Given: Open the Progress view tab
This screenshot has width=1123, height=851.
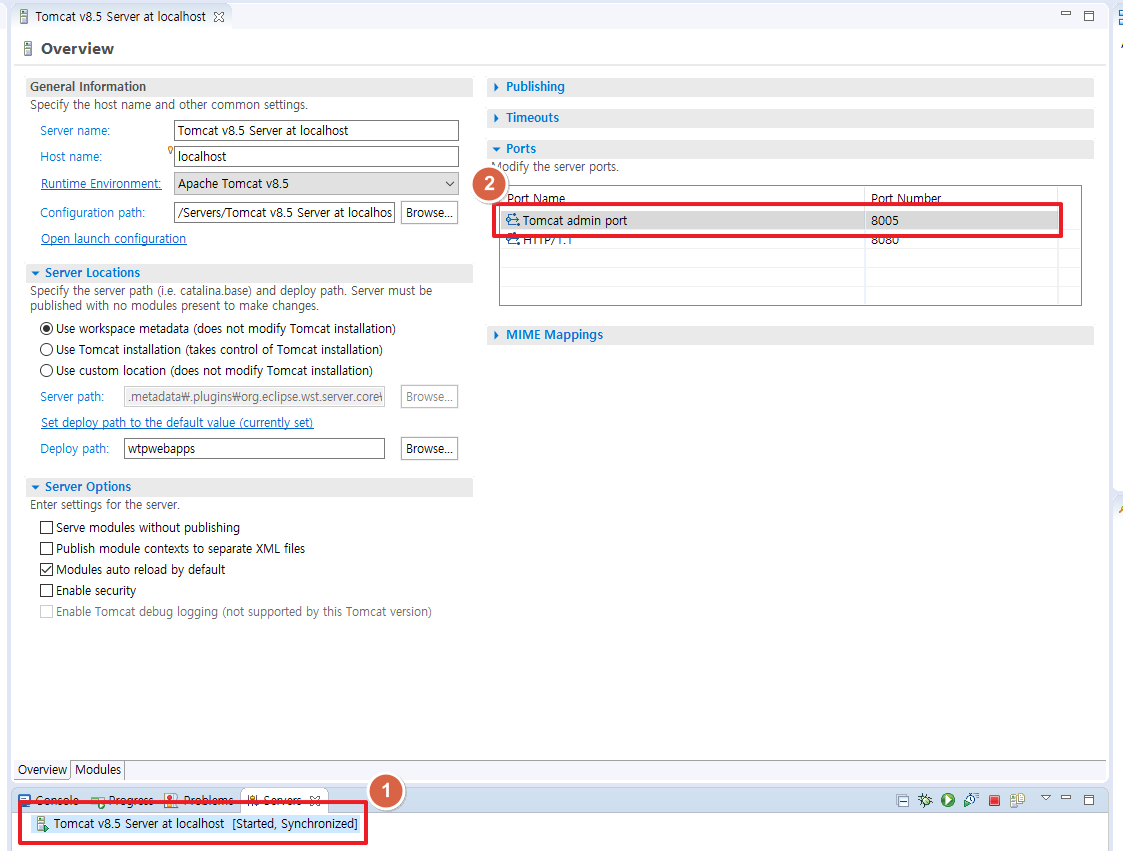Looking at the screenshot, I should (x=122, y=800).
